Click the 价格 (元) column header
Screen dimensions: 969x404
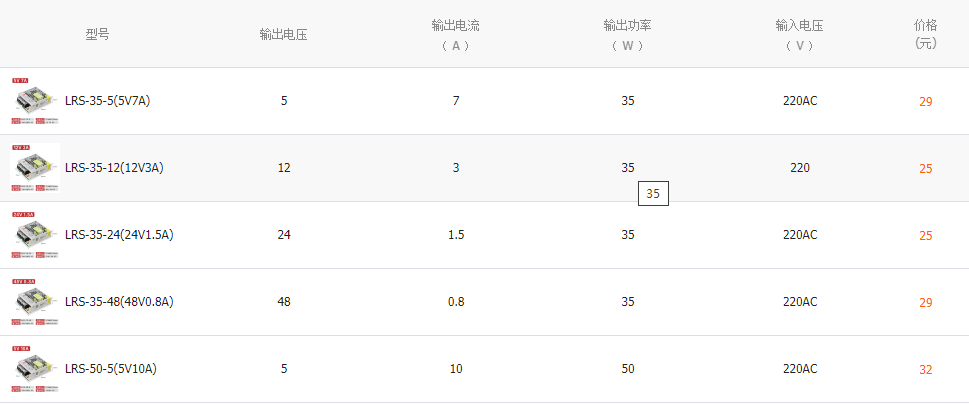[925, 34]
